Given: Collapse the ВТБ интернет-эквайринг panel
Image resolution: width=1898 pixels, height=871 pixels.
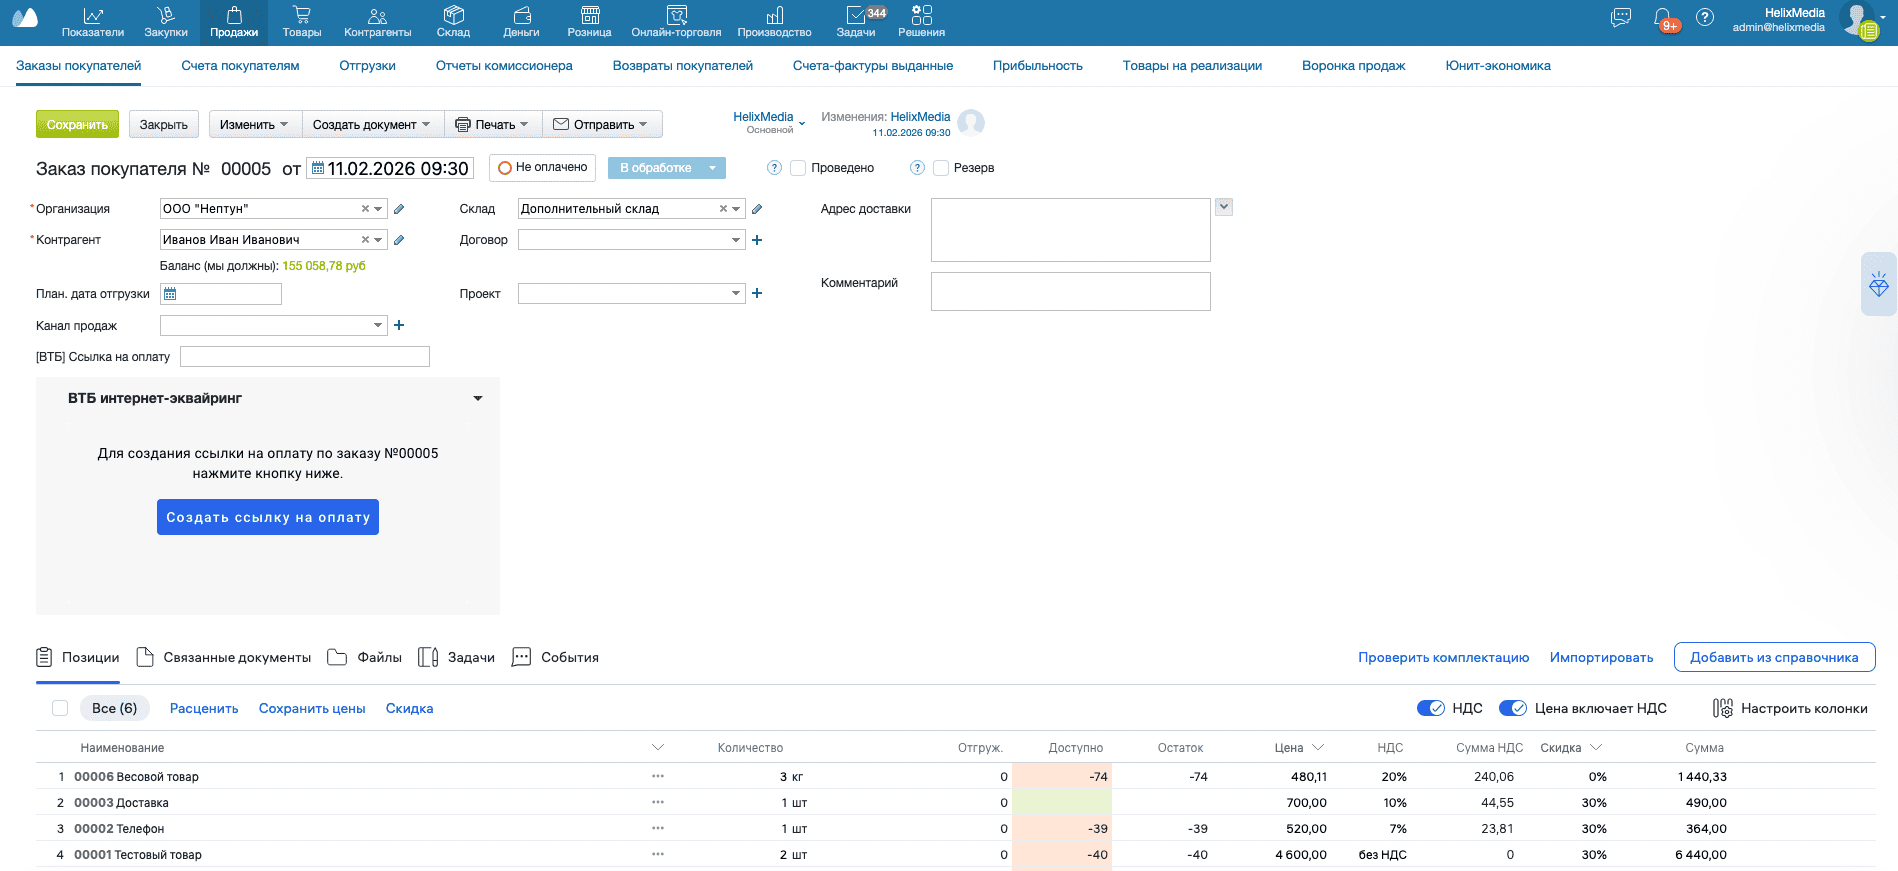Looking at the screenshot, I should coord(478,398).
